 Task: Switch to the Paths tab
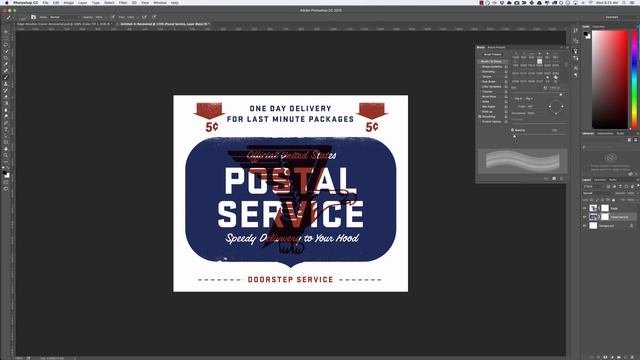(613, 180)
